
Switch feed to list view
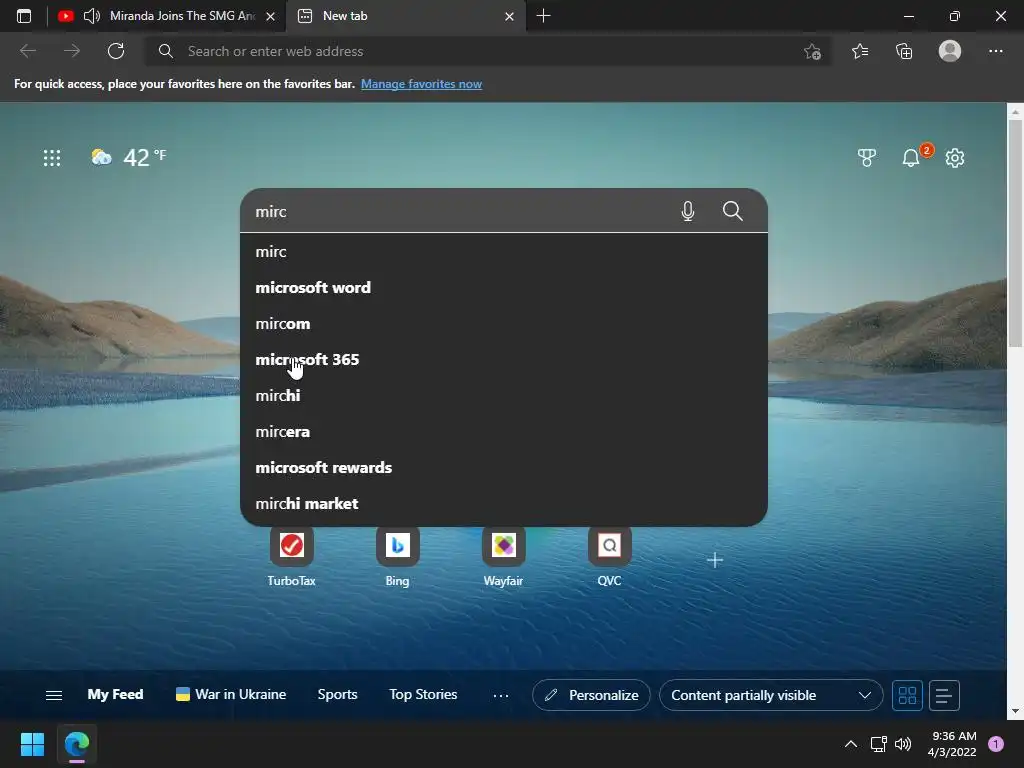point(944,695)
